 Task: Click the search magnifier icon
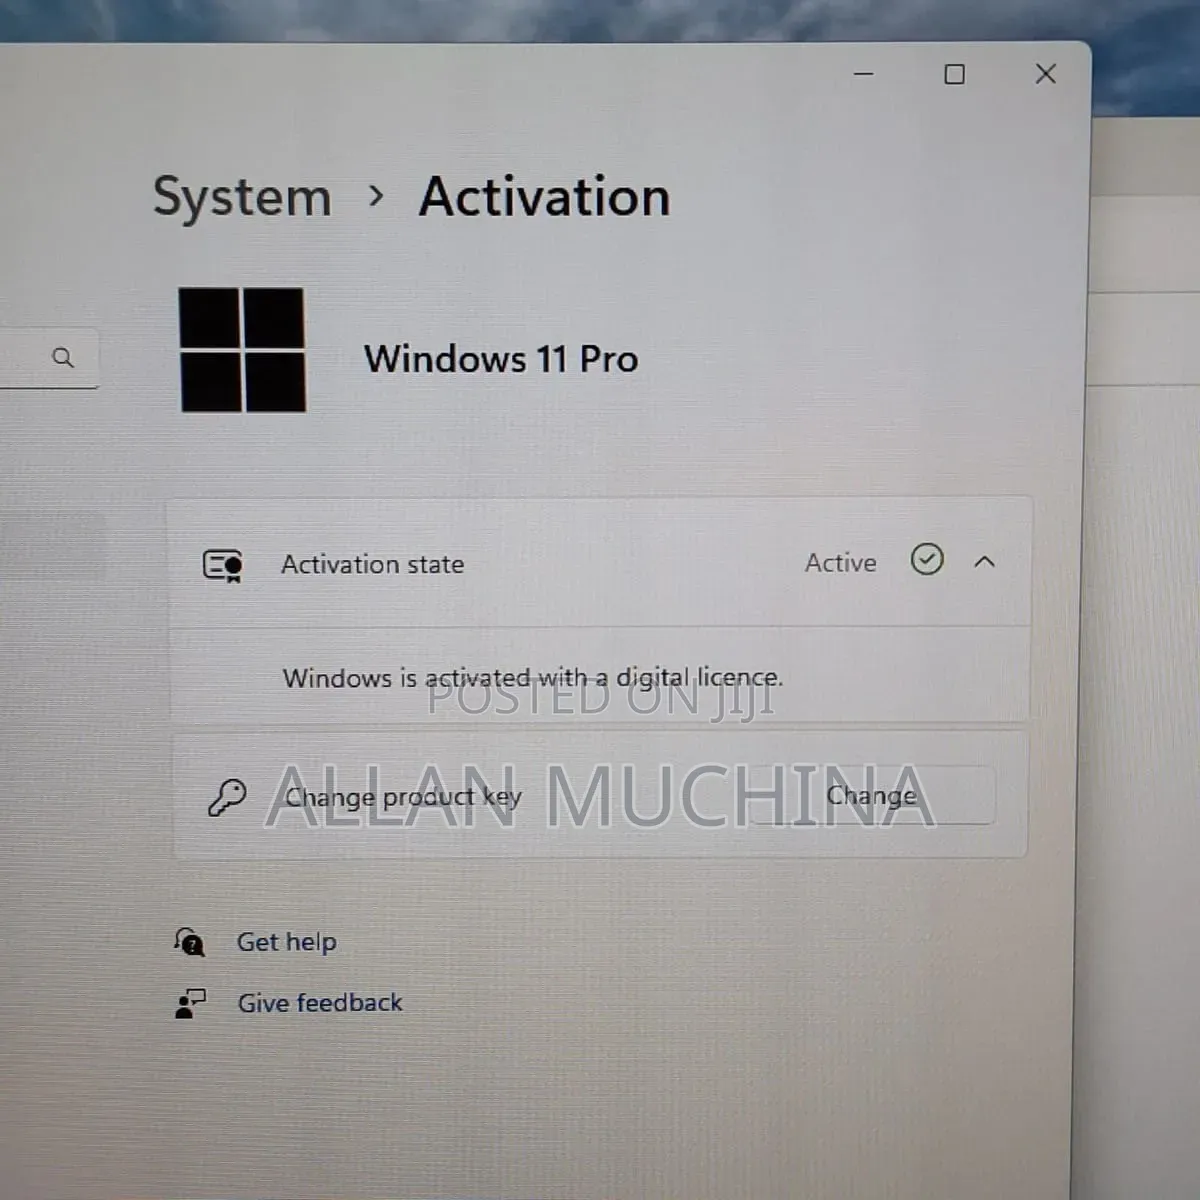(x=63, y=357)
